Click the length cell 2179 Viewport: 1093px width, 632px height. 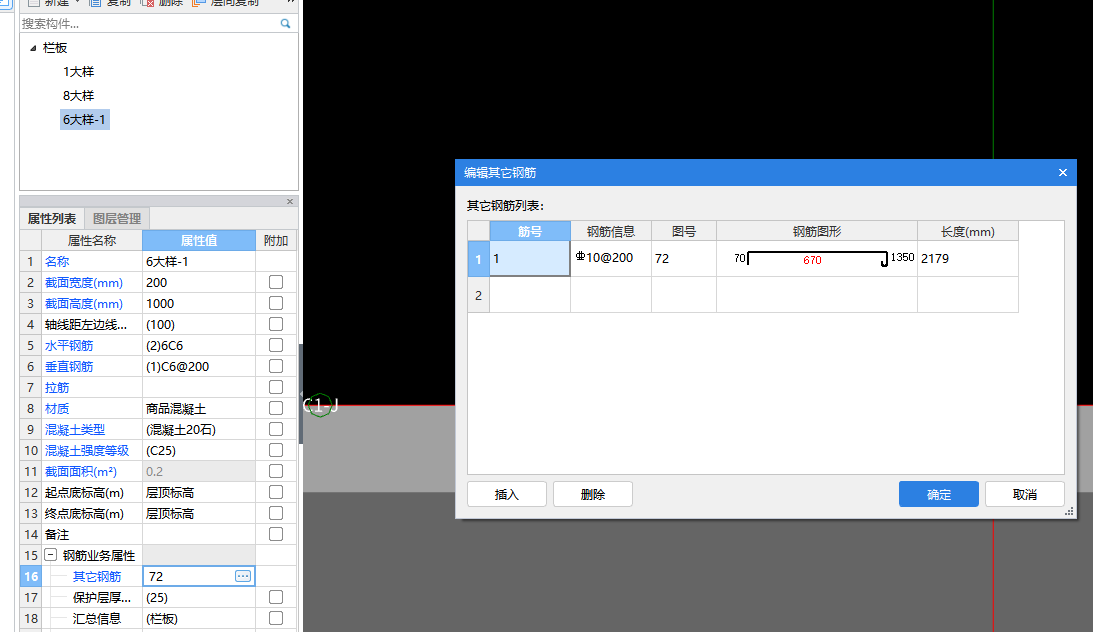click(x=968, y=259)
